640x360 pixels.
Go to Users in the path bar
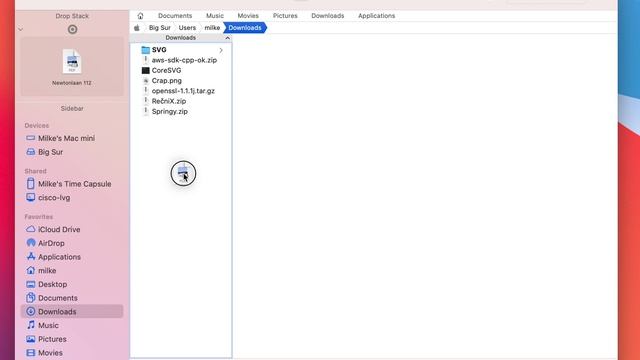[x=187, y=28]
